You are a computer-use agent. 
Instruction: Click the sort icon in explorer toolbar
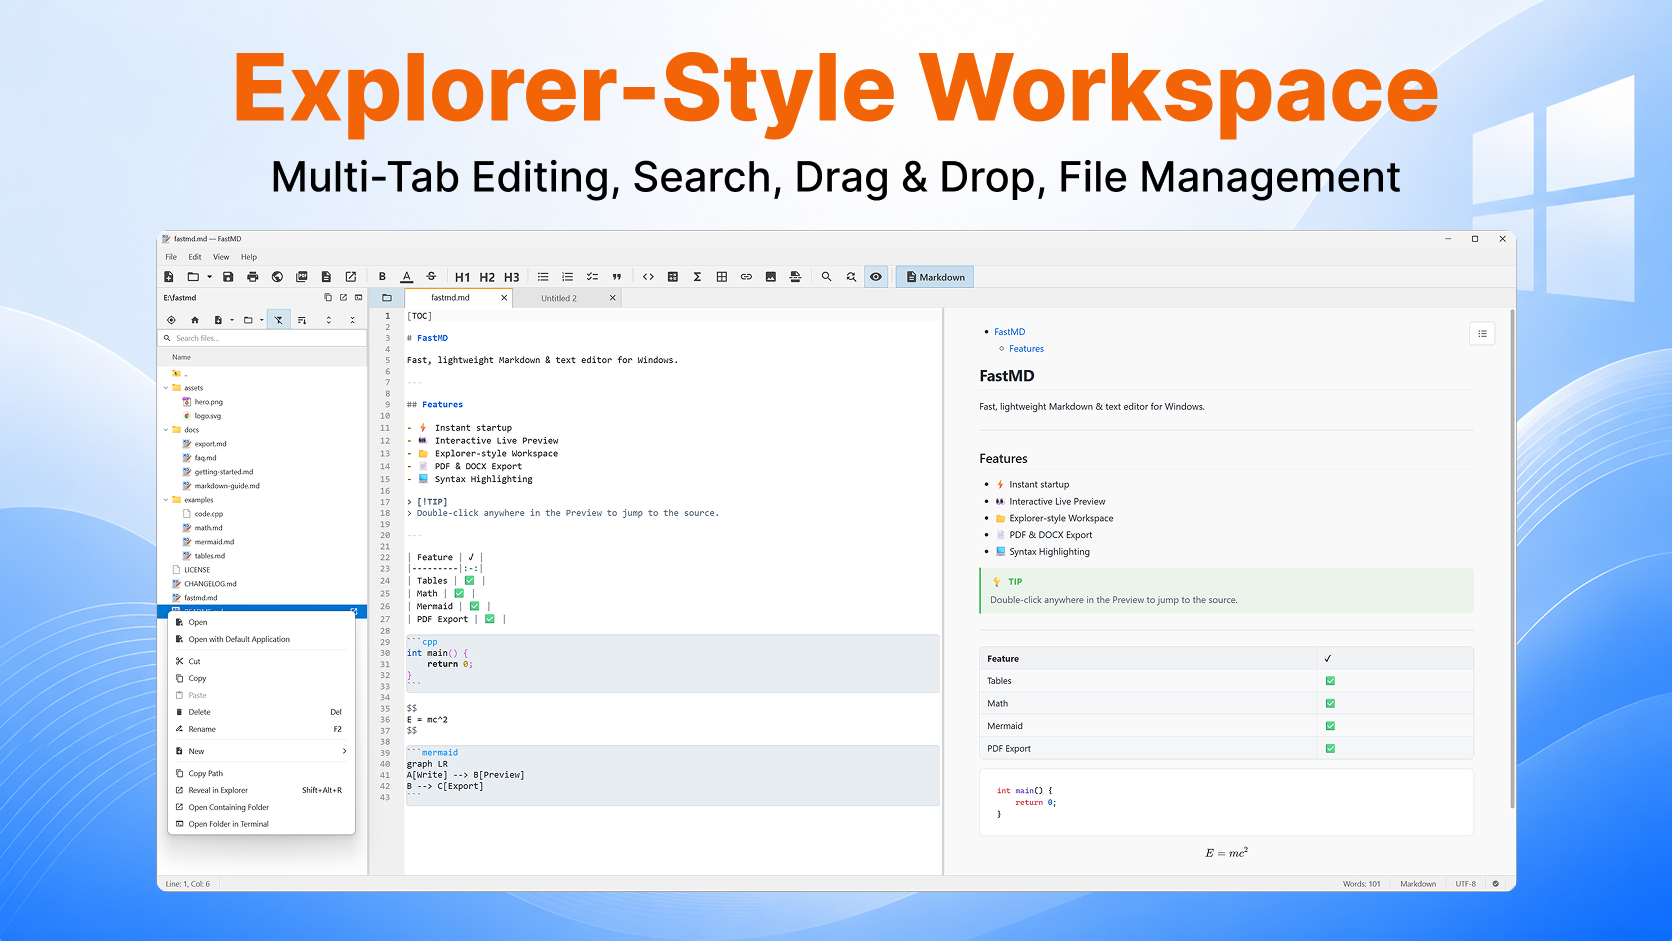coord(302,320)
